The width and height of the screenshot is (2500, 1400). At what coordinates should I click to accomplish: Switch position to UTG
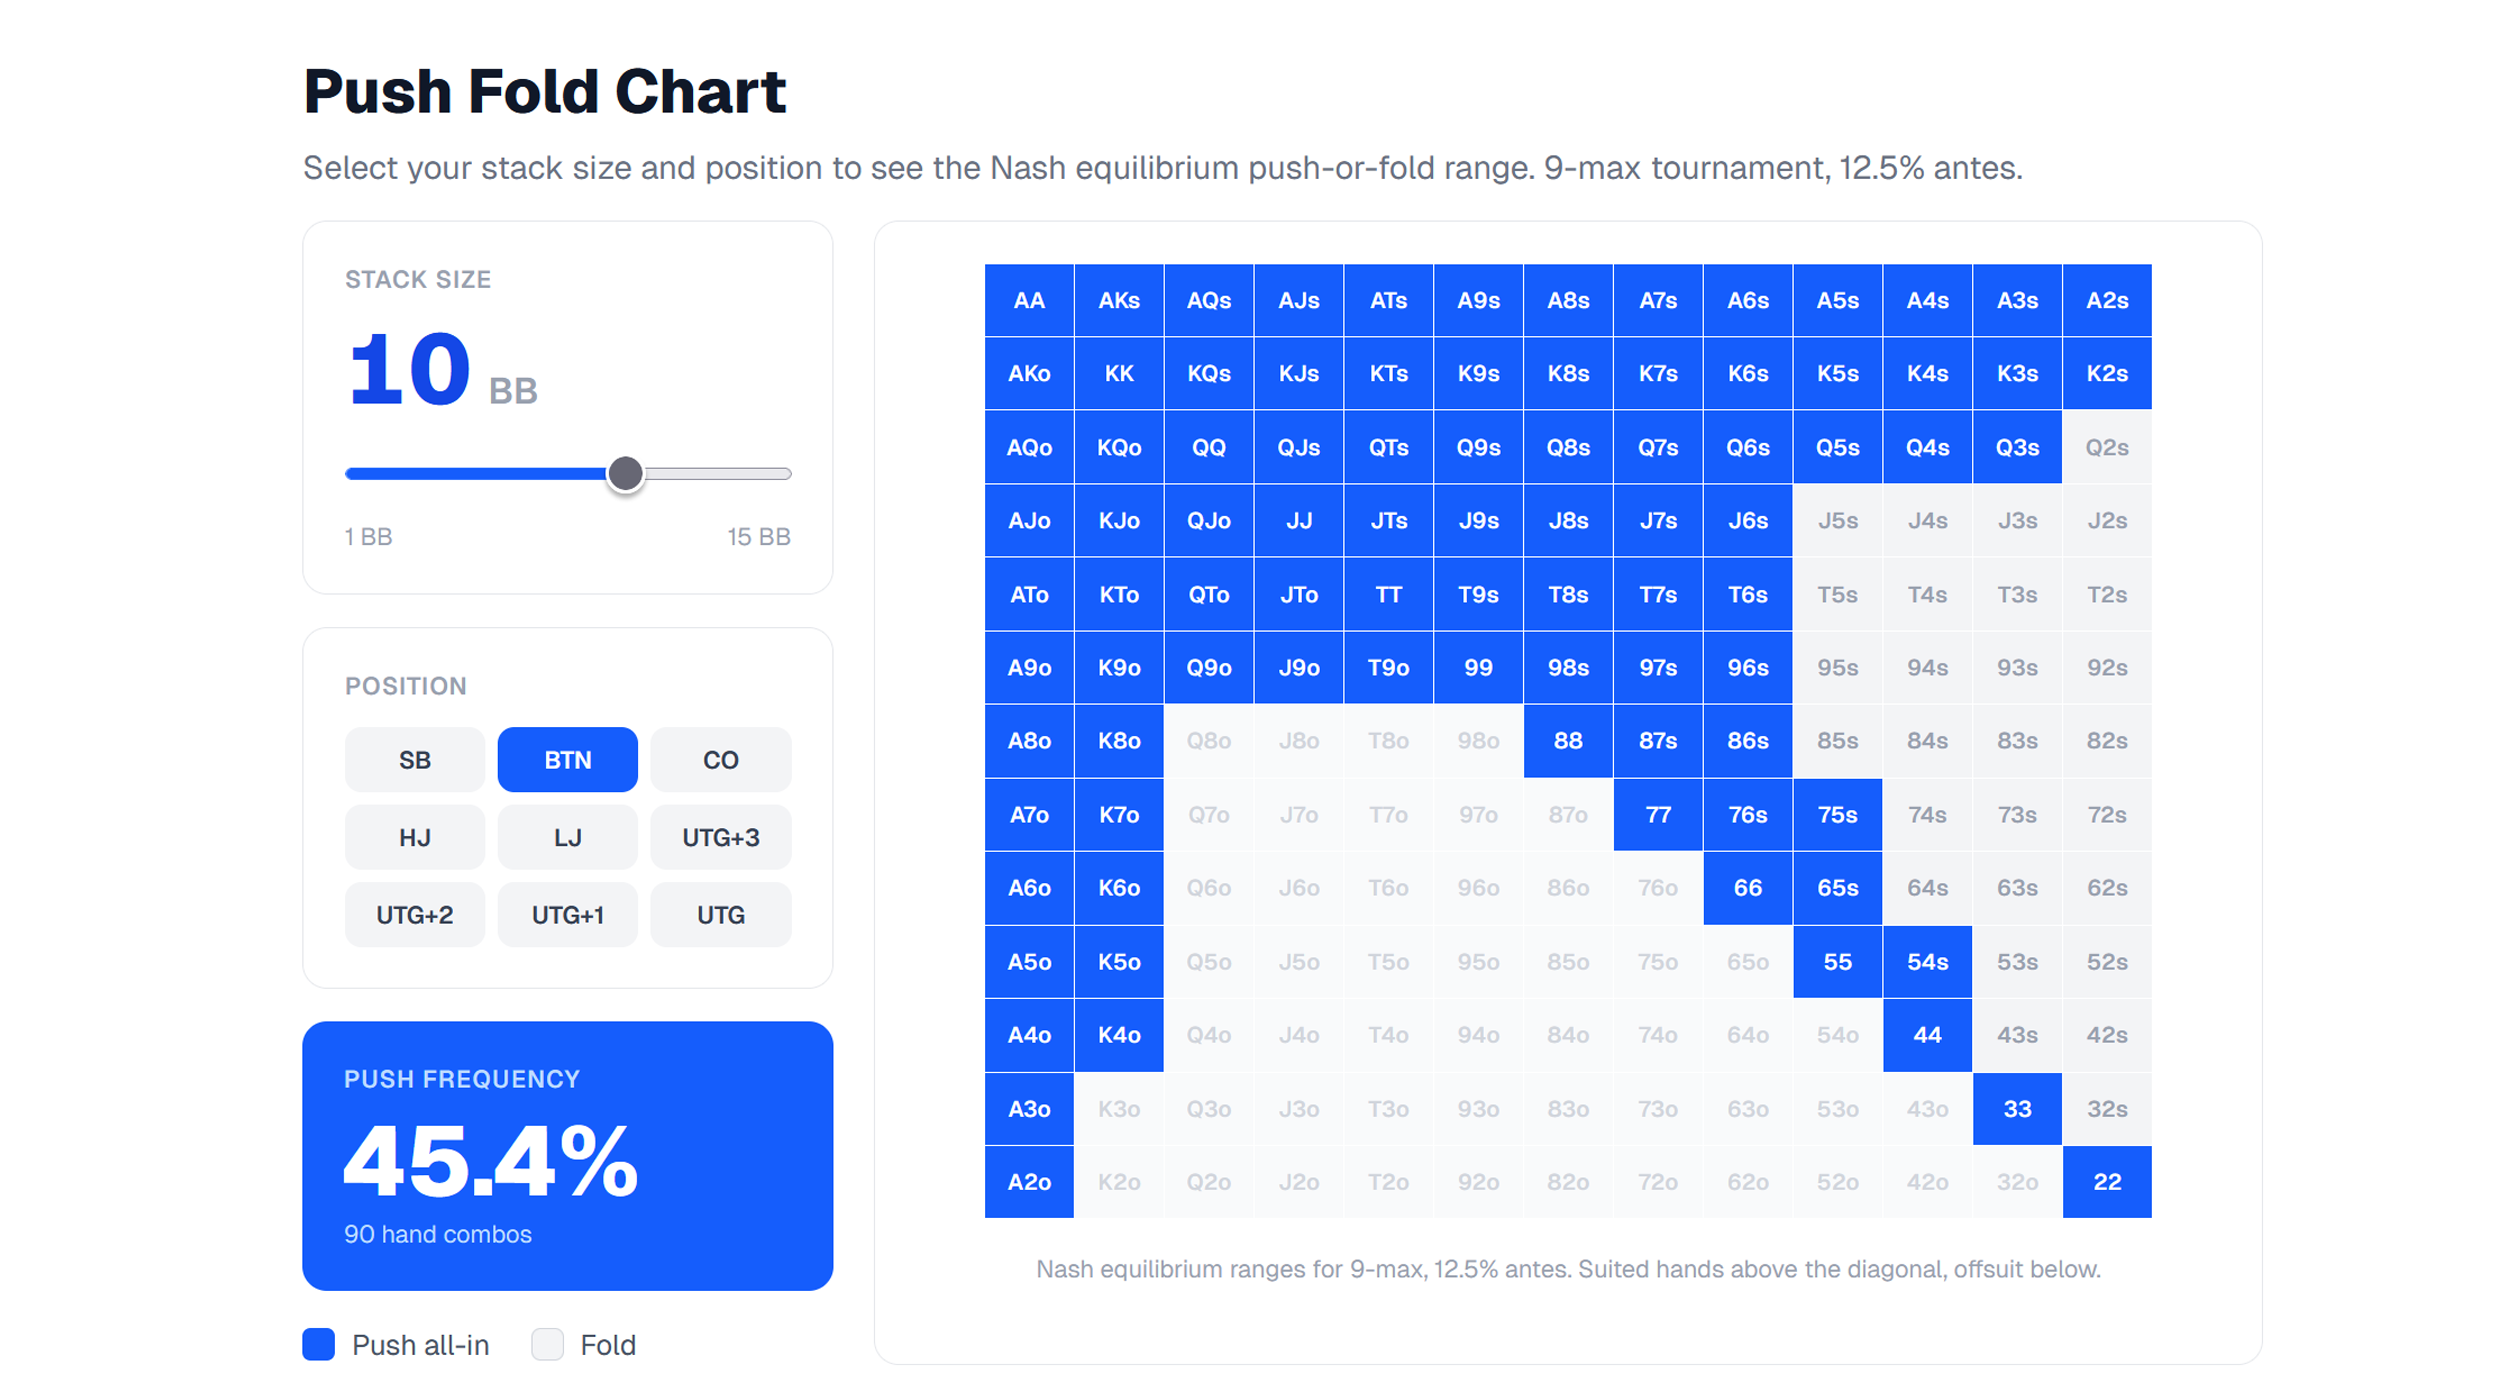tap(720, 915)
